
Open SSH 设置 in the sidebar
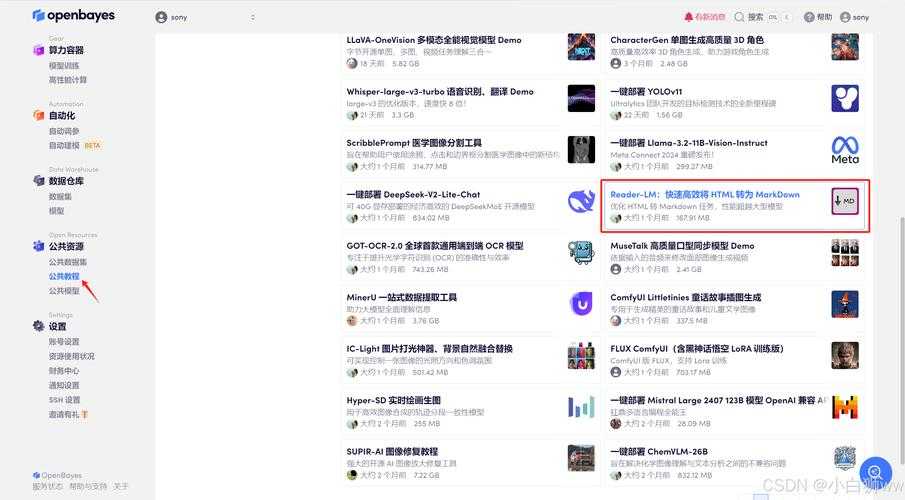pos(65,400)
